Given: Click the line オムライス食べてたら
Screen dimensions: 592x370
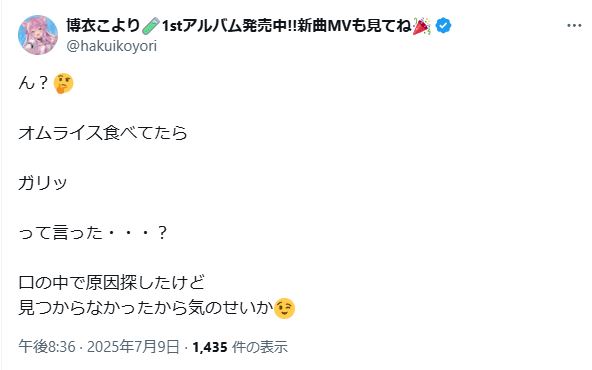Looking at the screenshot, I should coord(103,133).
